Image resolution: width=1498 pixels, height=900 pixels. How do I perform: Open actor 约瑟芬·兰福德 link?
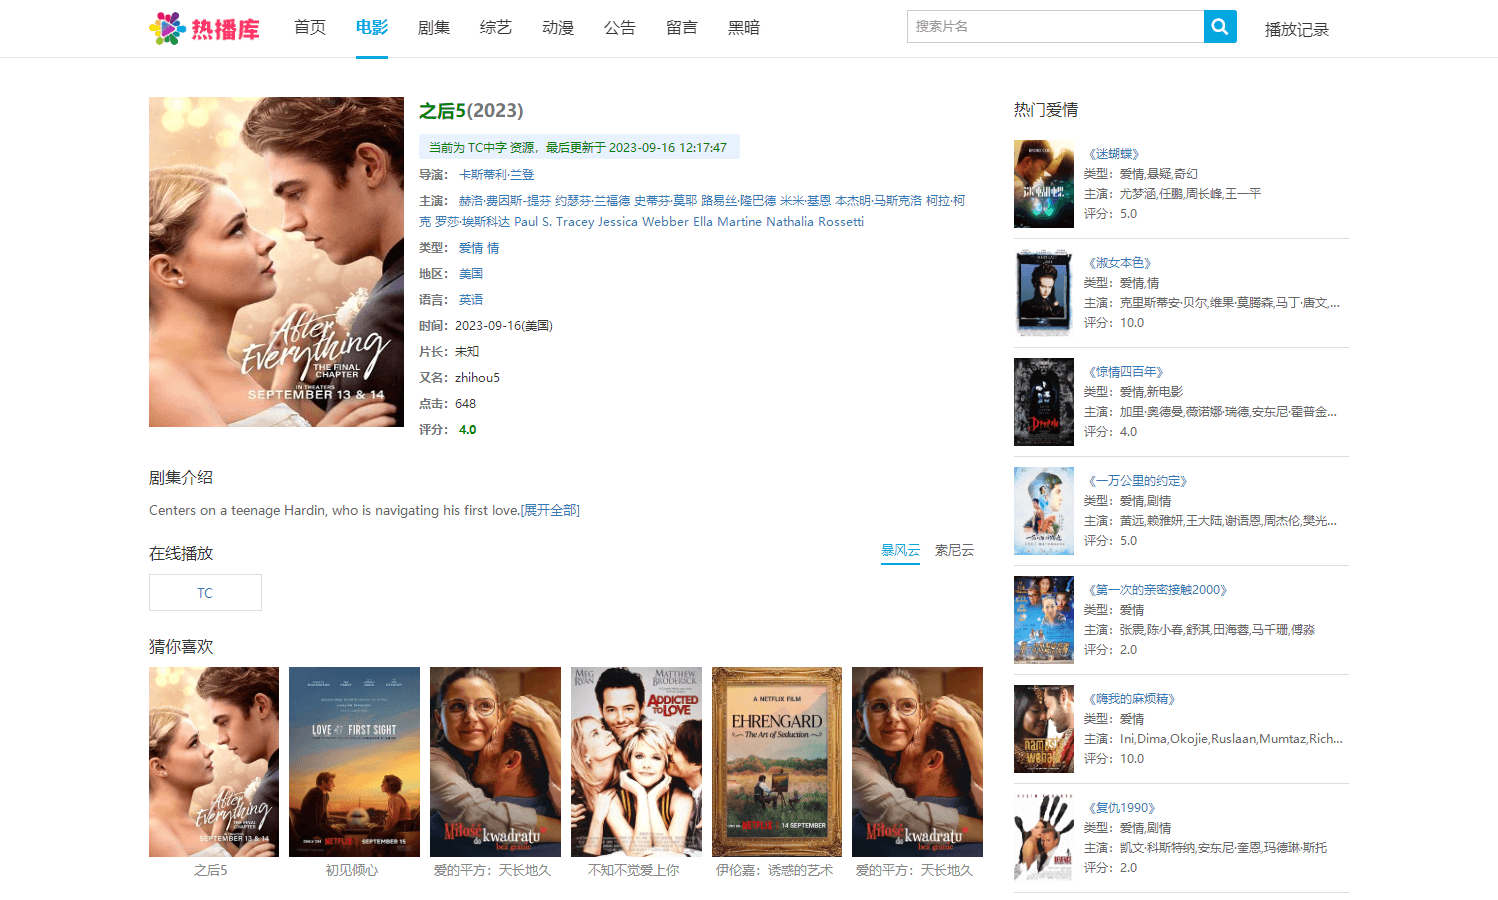(x=593, y=201)
